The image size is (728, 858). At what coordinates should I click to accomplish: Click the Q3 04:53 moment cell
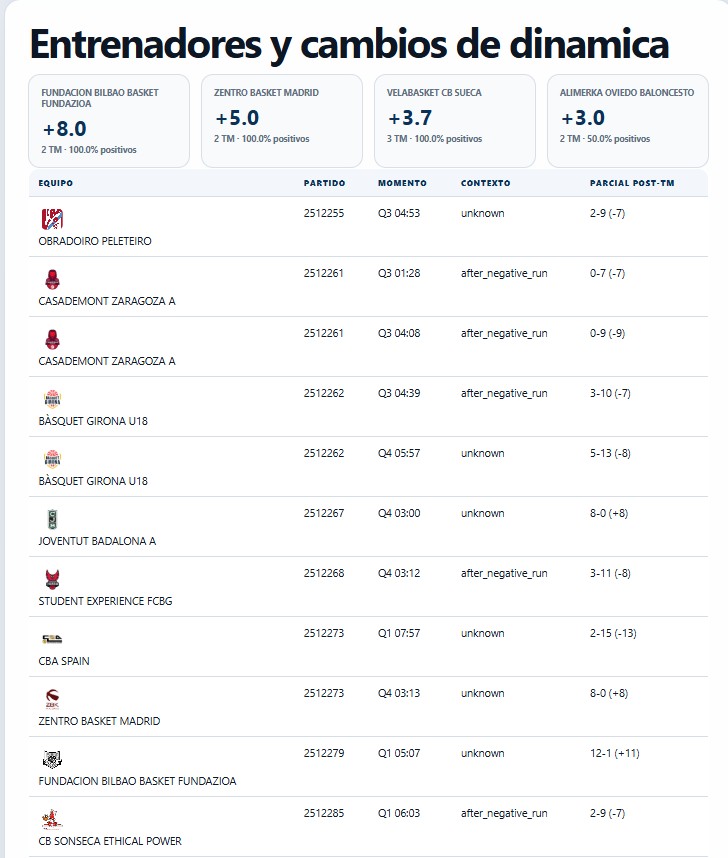pos(399,213)
